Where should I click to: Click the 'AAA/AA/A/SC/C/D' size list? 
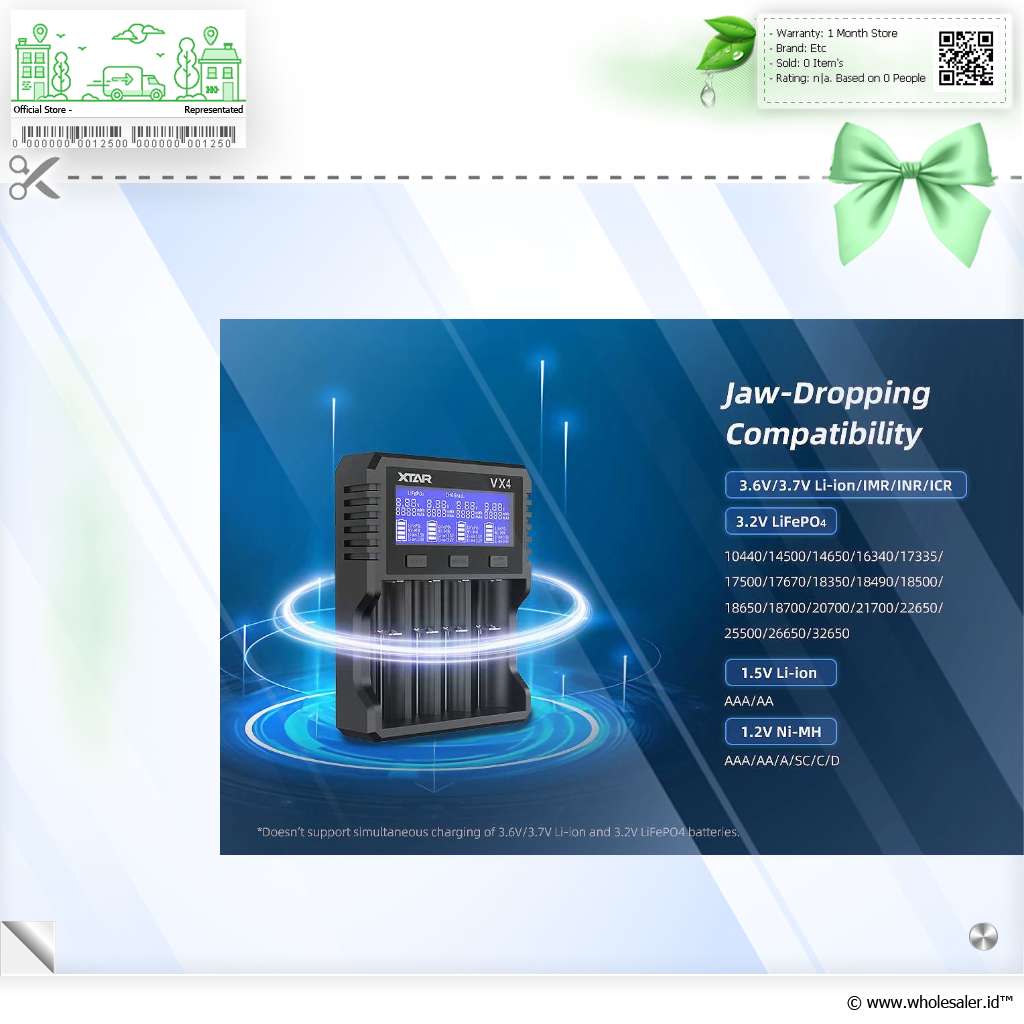point(782,761)
